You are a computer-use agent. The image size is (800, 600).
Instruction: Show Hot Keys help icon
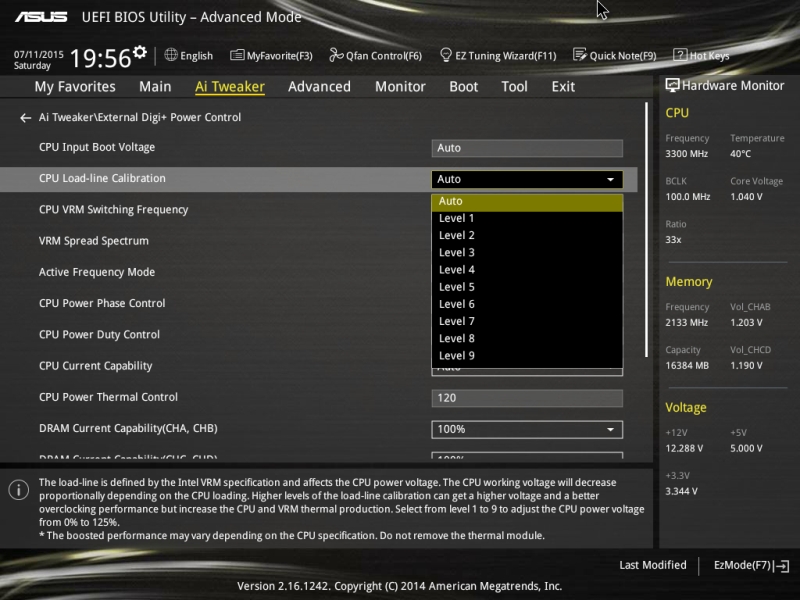coord(680,55)
